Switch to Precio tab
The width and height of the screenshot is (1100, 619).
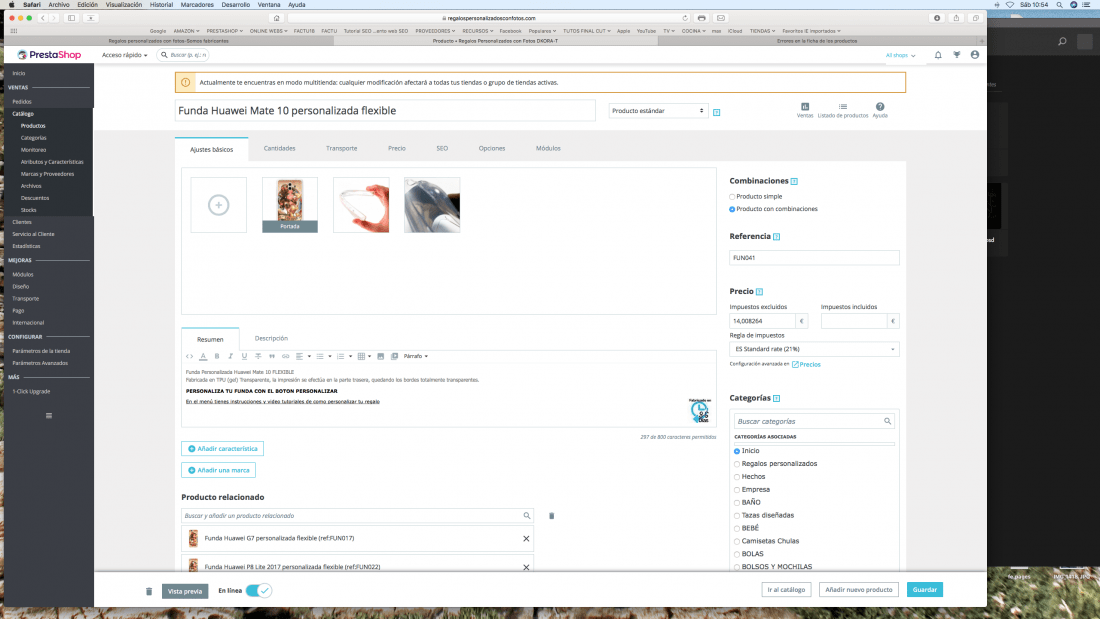[396, 149]
